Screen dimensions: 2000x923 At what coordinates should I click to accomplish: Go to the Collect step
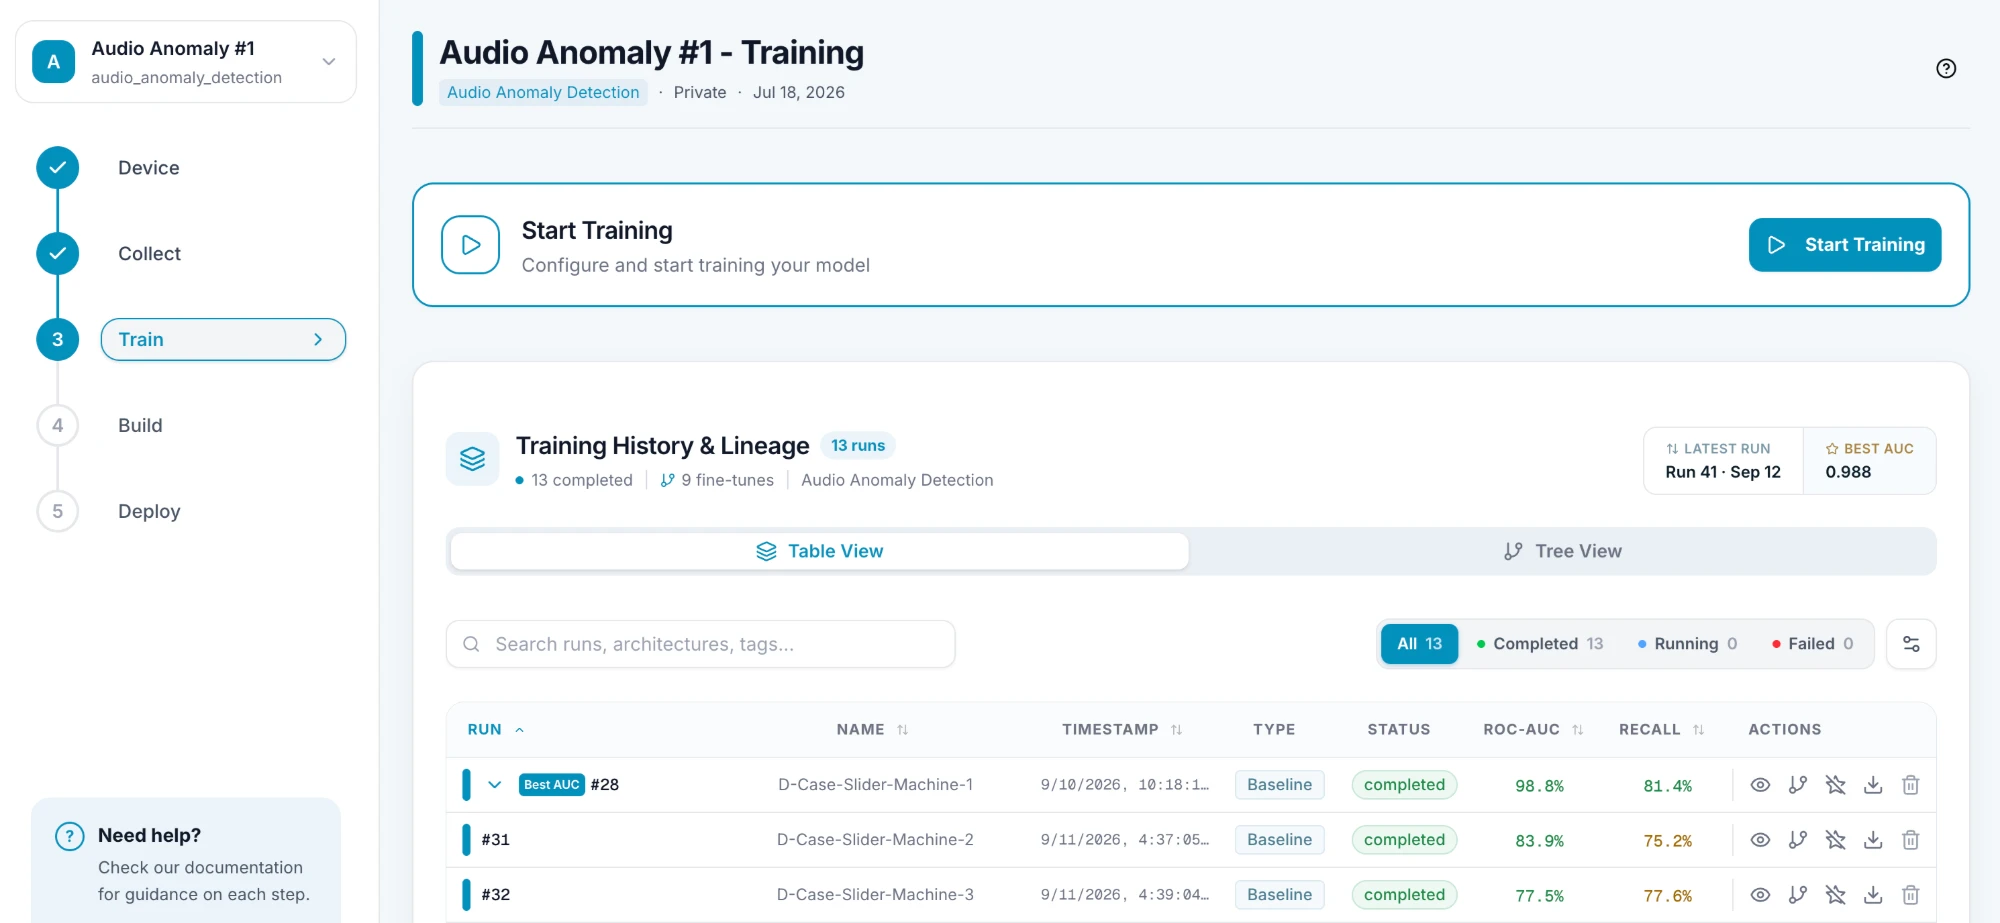pos(149,254)
